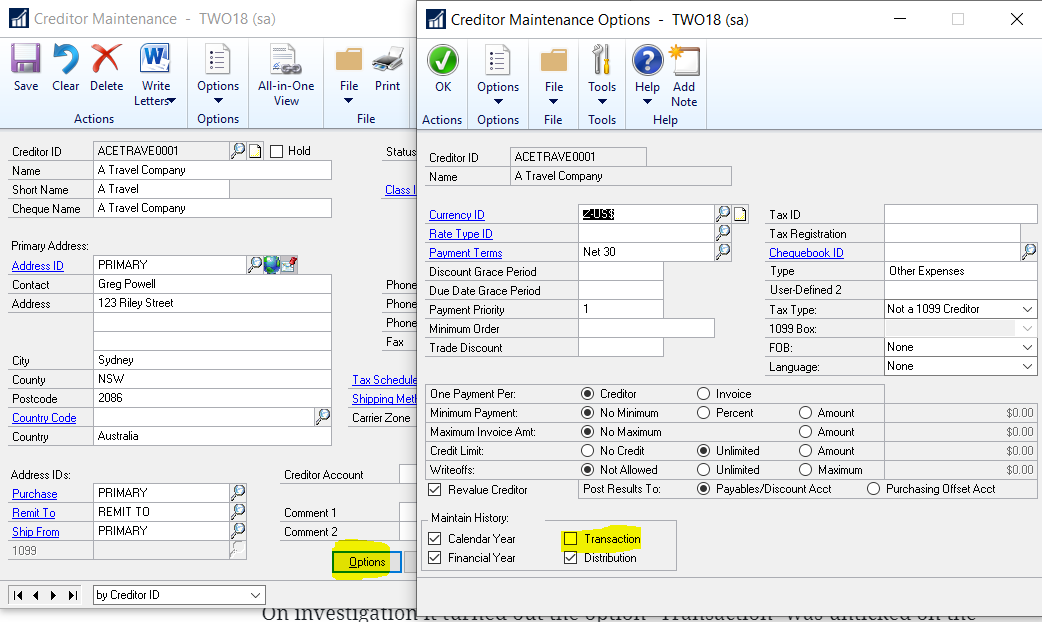Click the Payment Terms link
The height and width of the screenshot is (622, 1042).
tap(465, 252)
